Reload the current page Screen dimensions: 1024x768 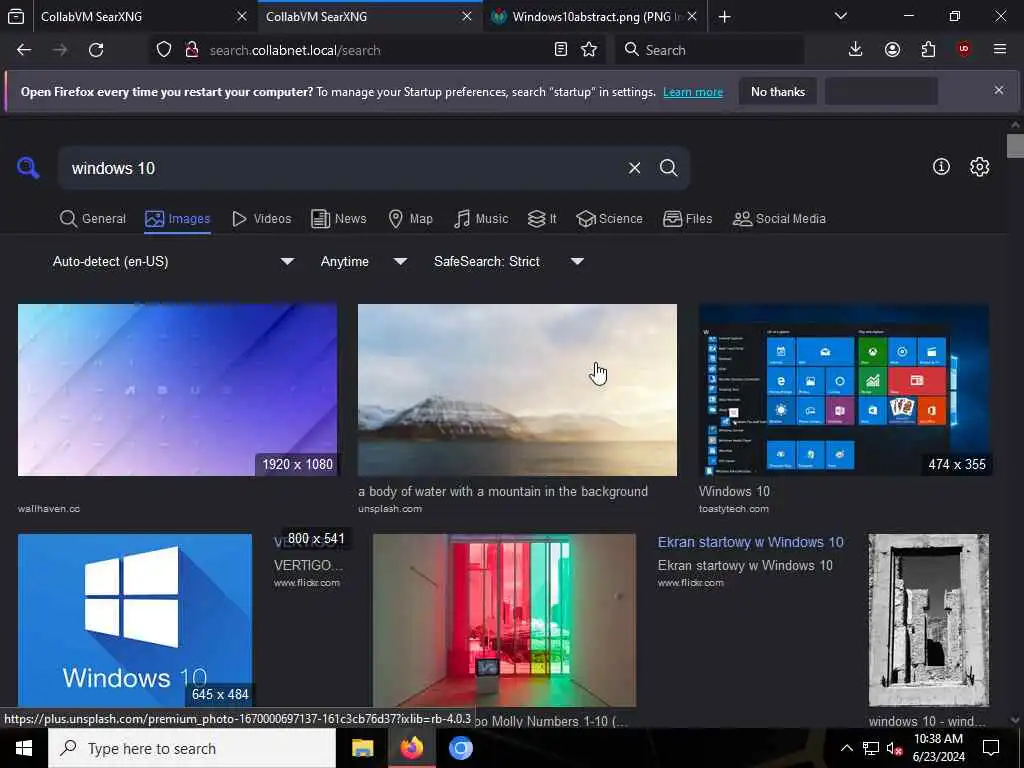(96, 50)
